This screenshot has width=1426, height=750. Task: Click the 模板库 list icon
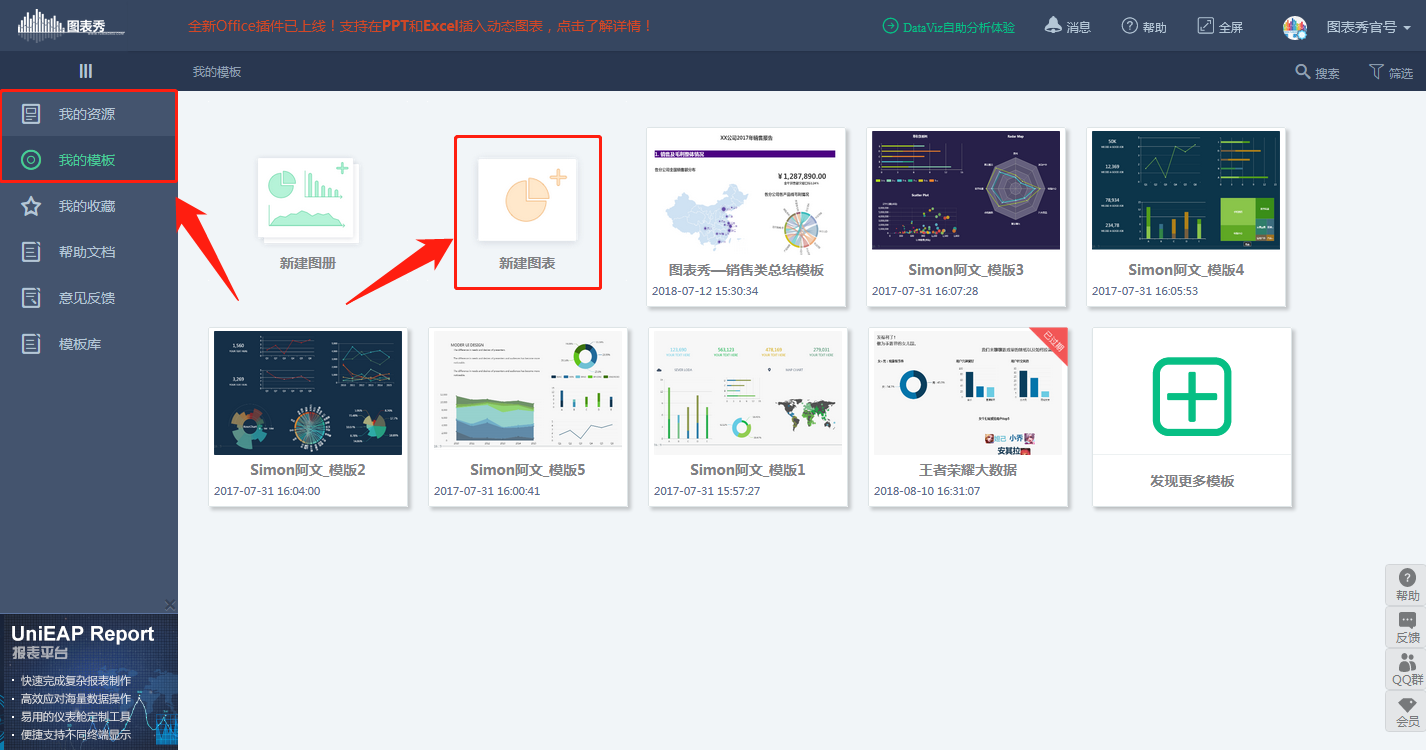pos(31,344)
